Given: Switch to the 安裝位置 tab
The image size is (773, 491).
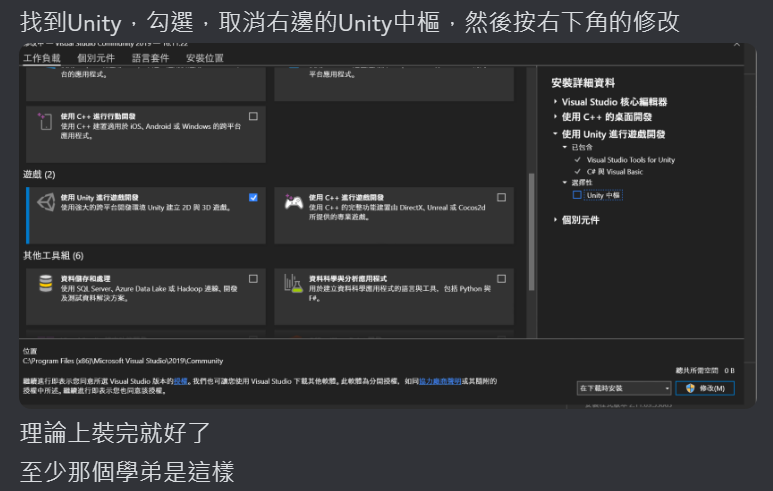Looking at the screenshot, I should (x=205, y=58).
